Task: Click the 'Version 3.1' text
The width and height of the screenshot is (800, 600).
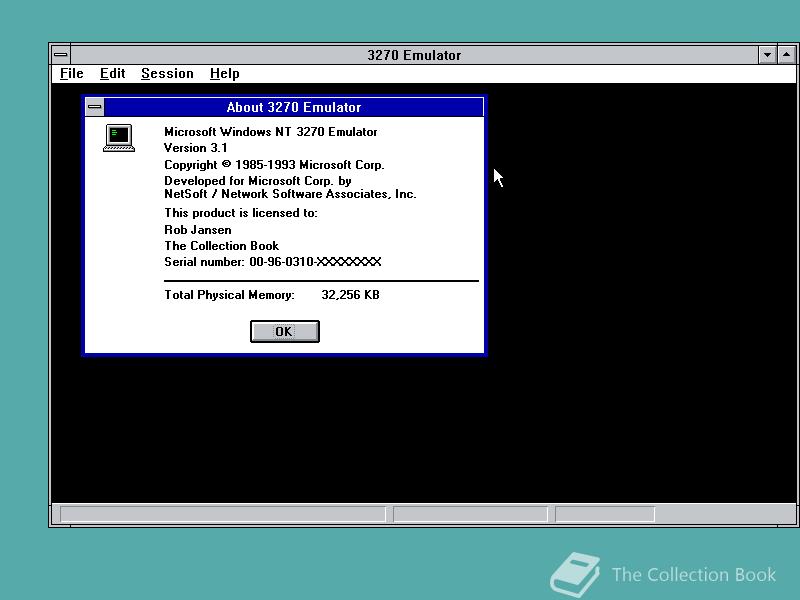Action: [x=195, y=148]
